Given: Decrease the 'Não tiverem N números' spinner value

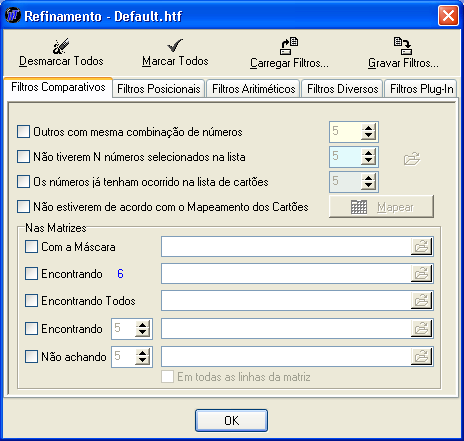Looking at the screenshot, I should click(368, 161).
